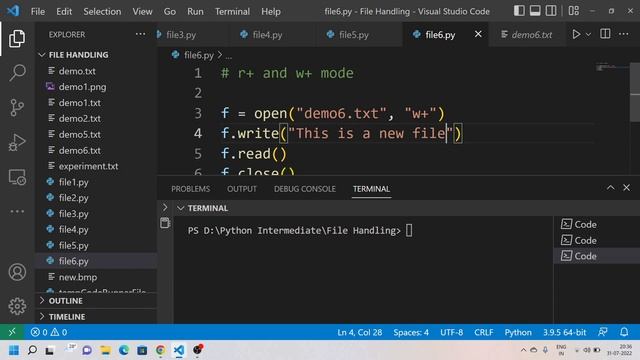Show additional views ellipsis in activity bar

[x=17, y=211]
